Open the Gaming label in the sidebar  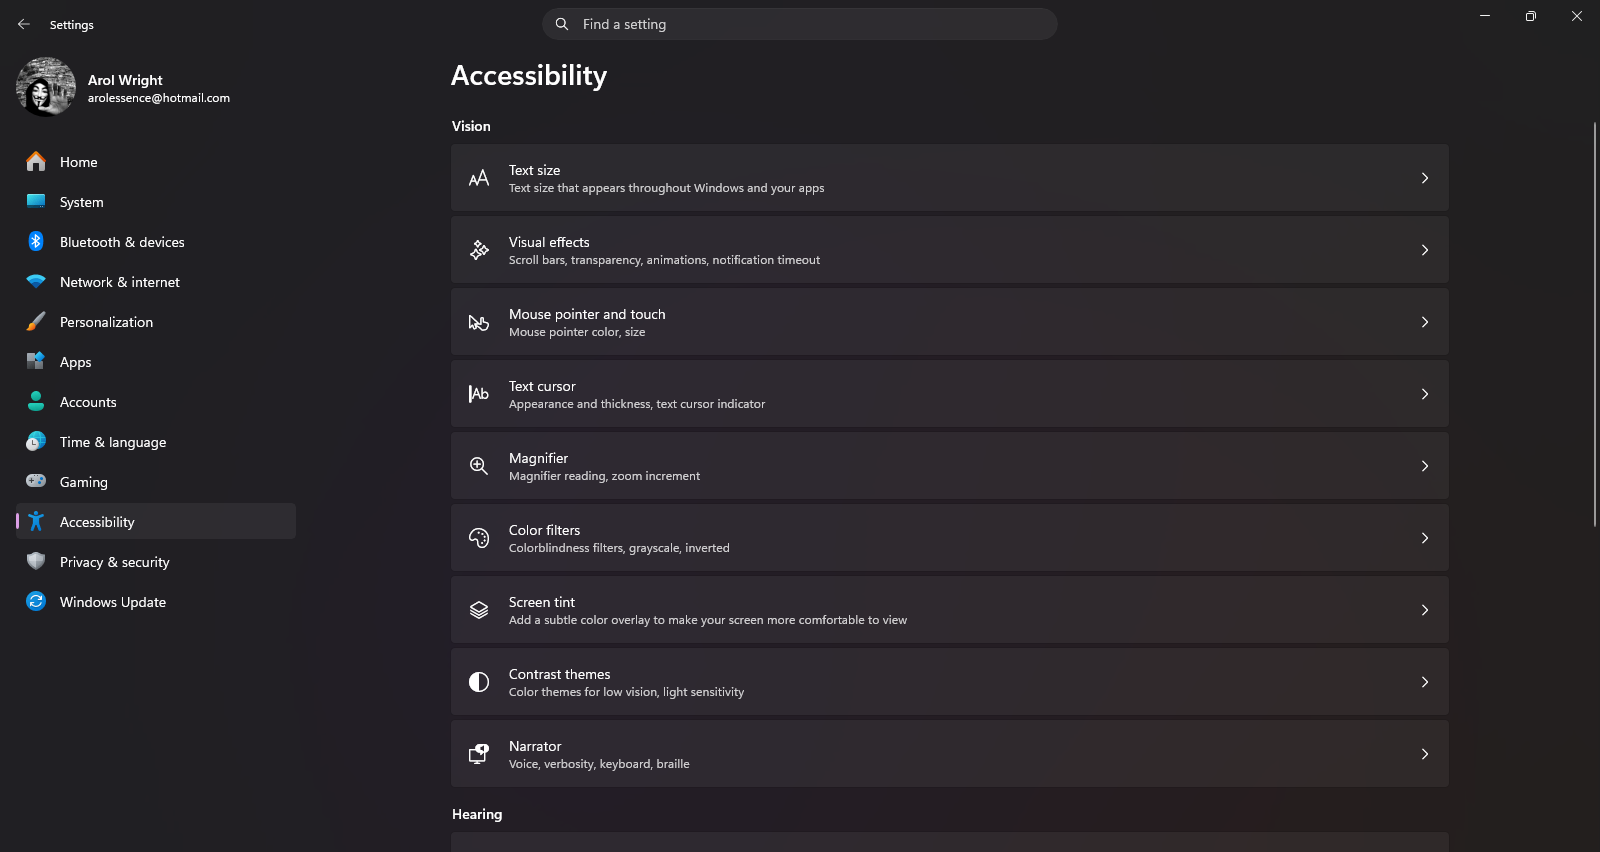(84, 482)
